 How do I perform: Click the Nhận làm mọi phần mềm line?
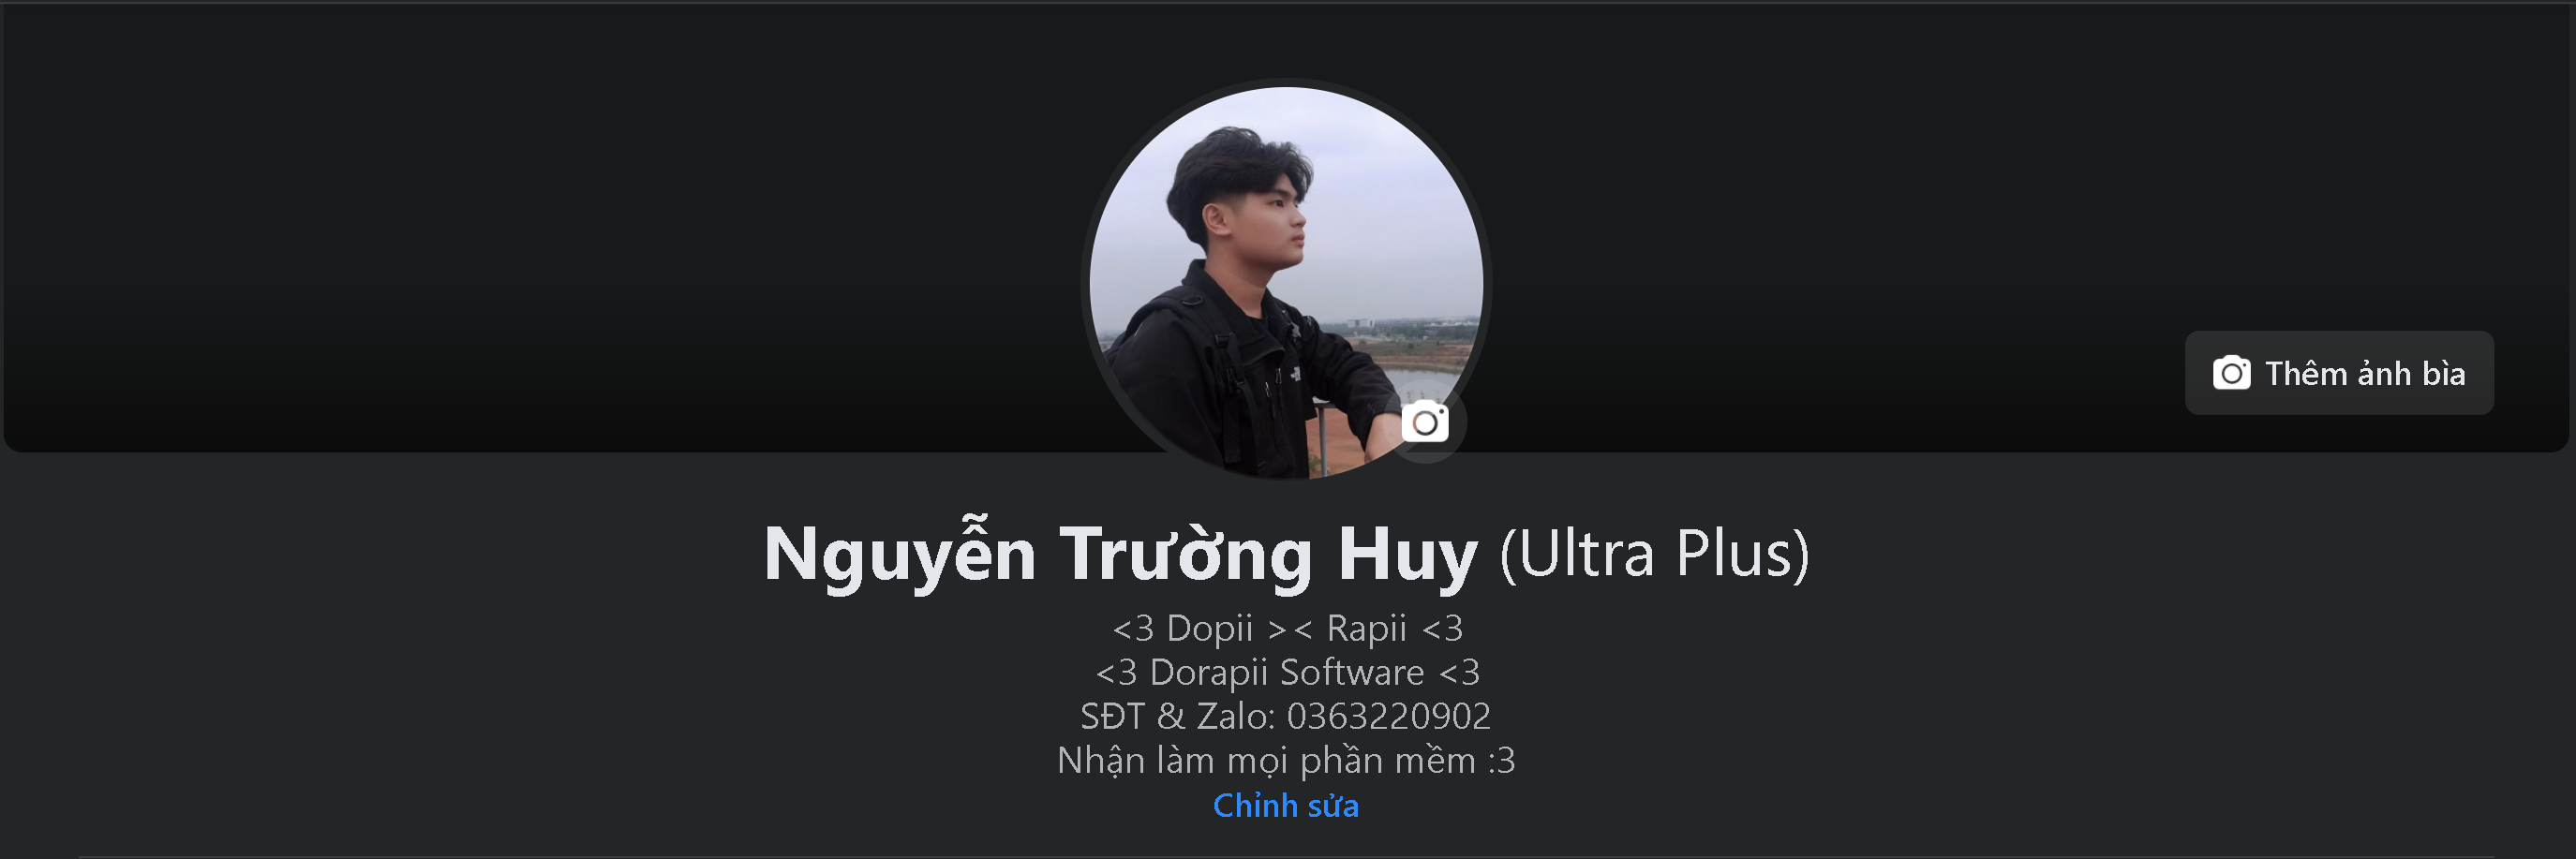click(1286, 761)
